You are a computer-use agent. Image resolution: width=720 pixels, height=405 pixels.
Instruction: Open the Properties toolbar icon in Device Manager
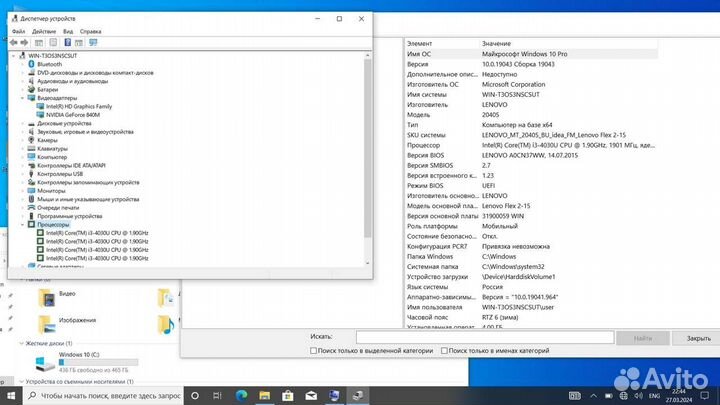tap(53, 43)
